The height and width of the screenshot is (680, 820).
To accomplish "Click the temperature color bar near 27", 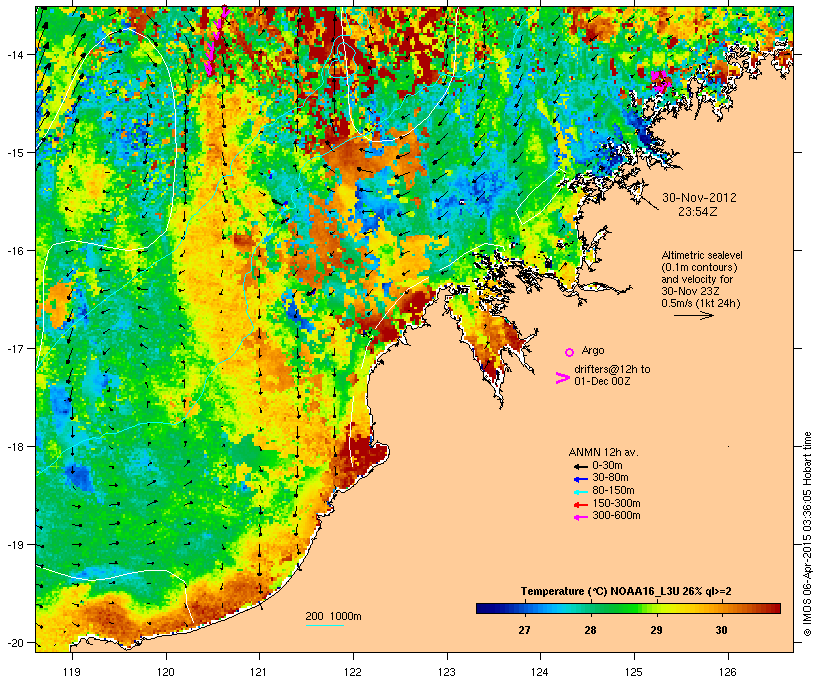I will coord(525,608).
